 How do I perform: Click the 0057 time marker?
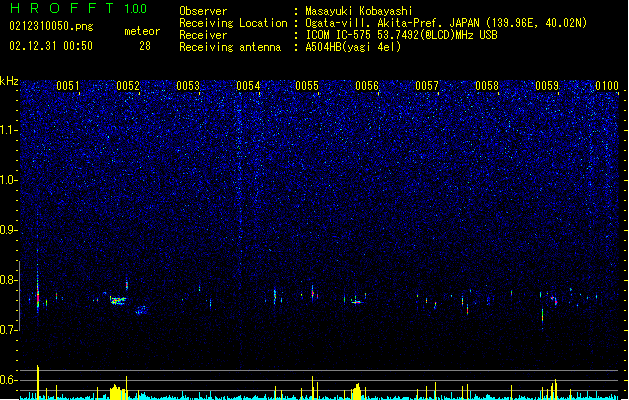[x=427, y=86]
